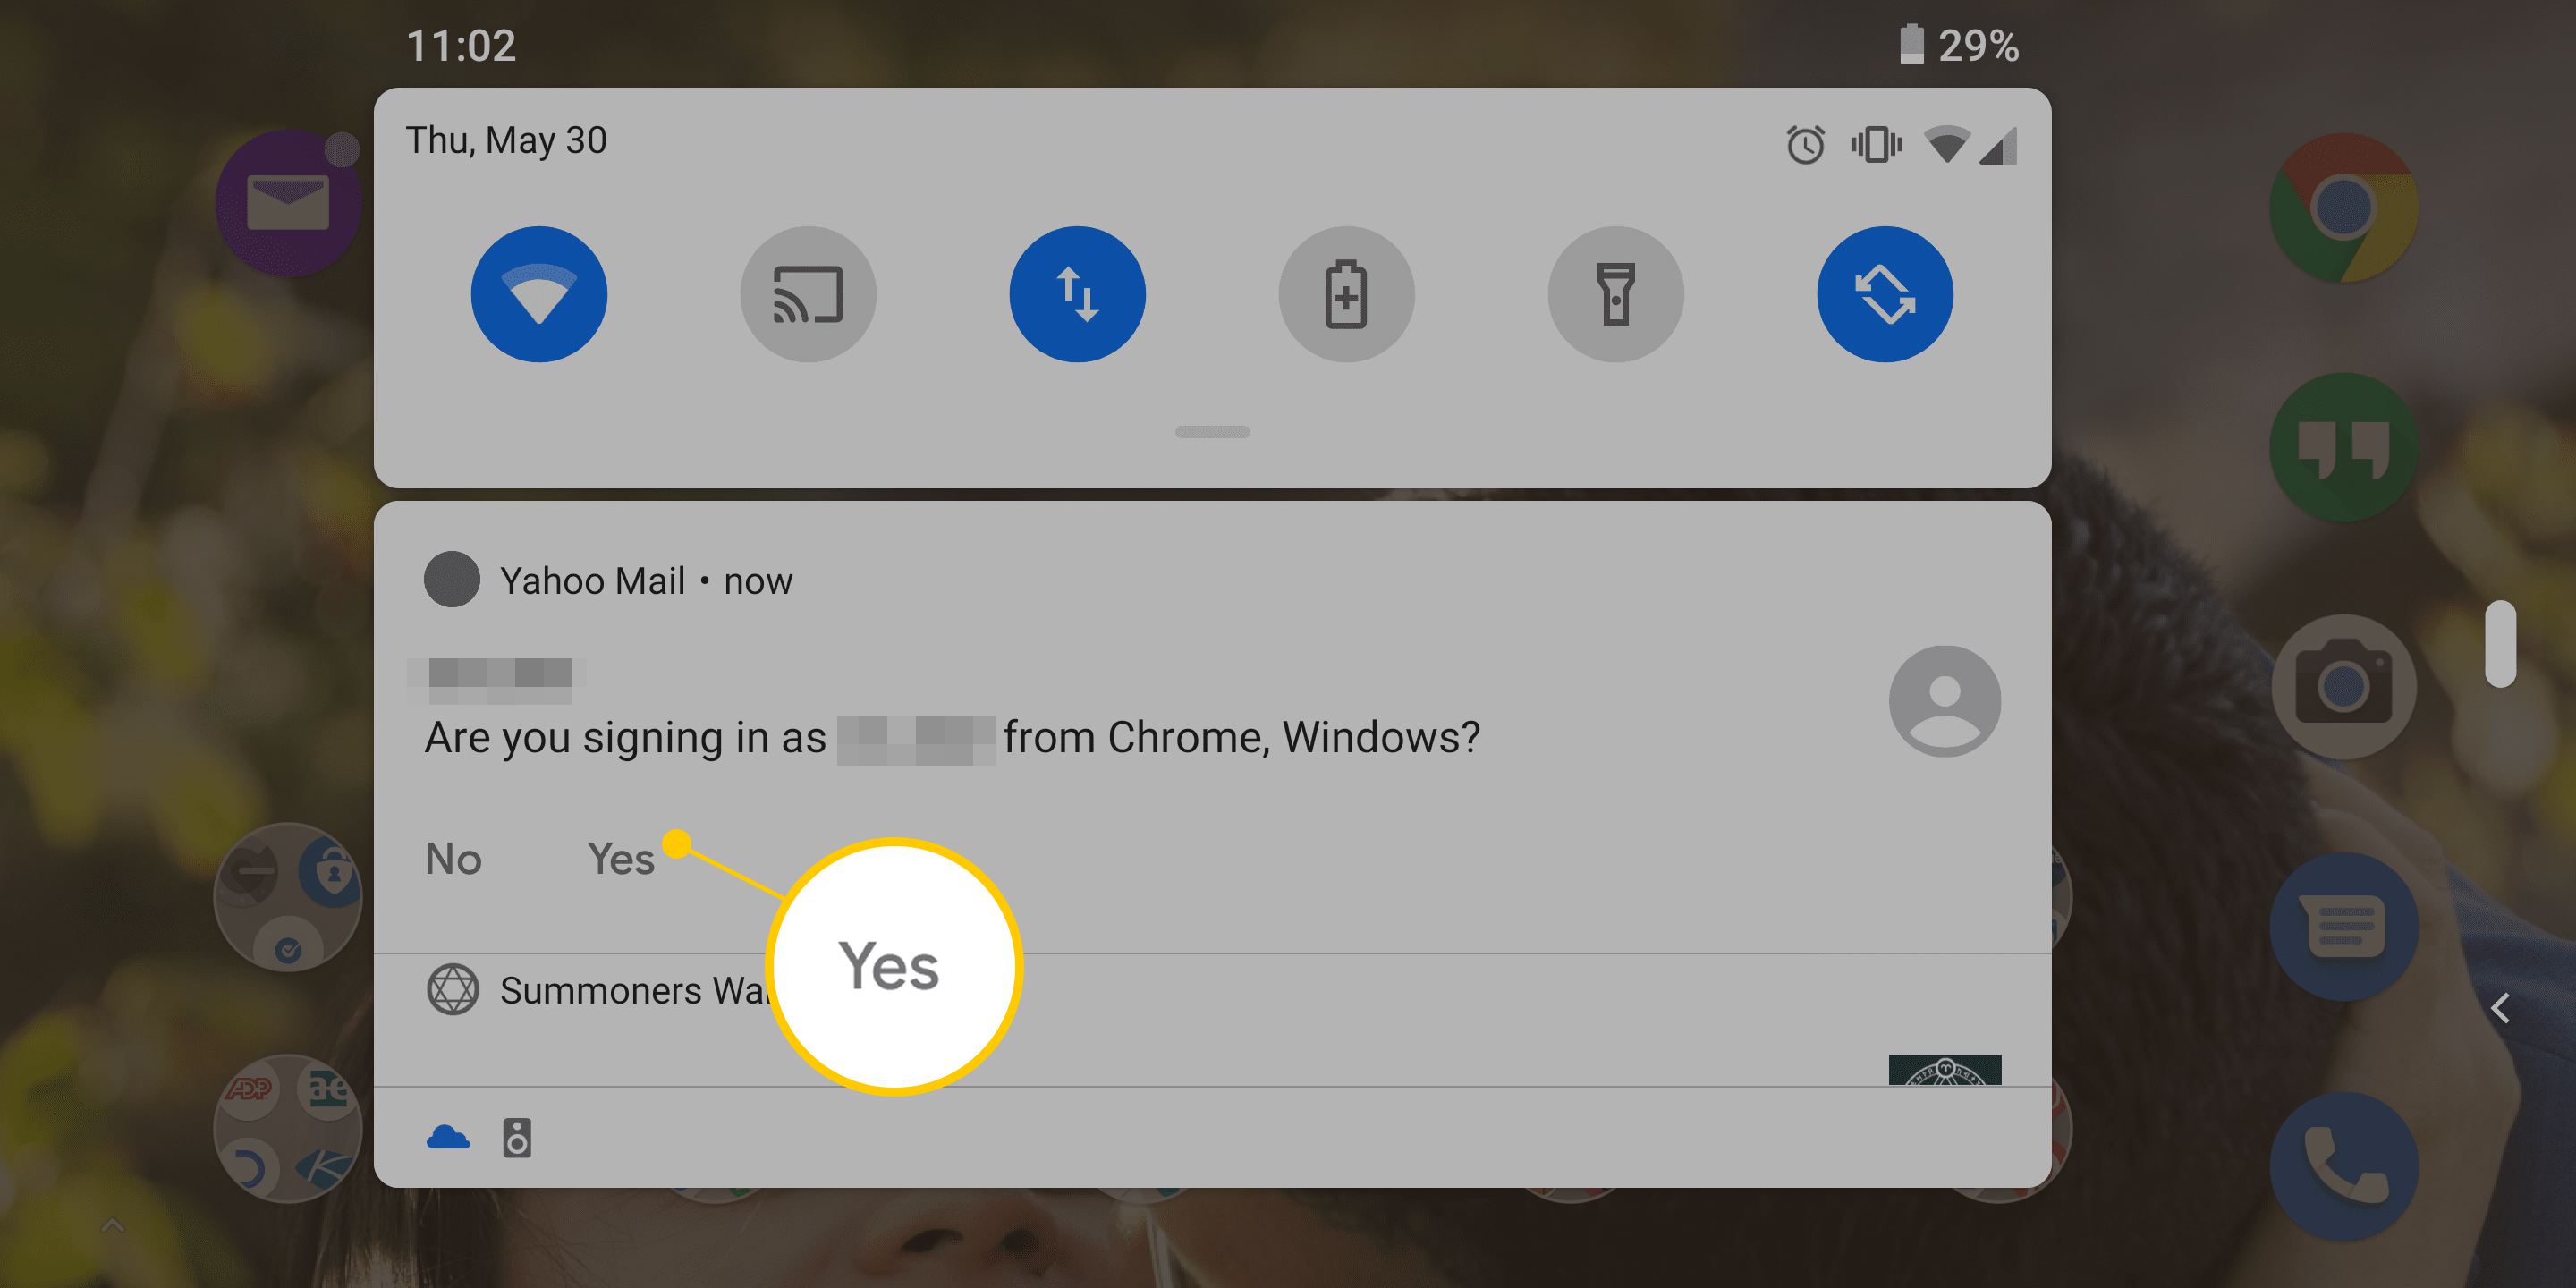This screenshot has width=2576, height=1288.
Task: Open the Messages app
Action: click(2343, 926)
